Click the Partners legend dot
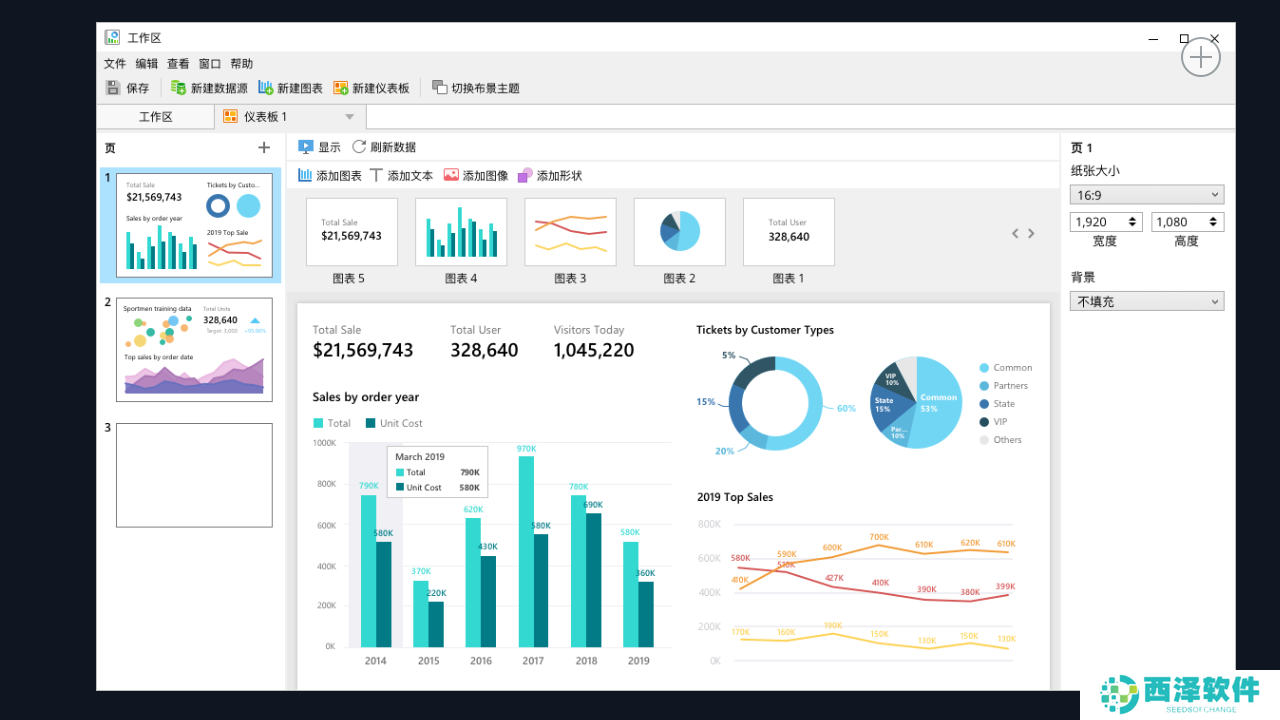 coord(984,386)
